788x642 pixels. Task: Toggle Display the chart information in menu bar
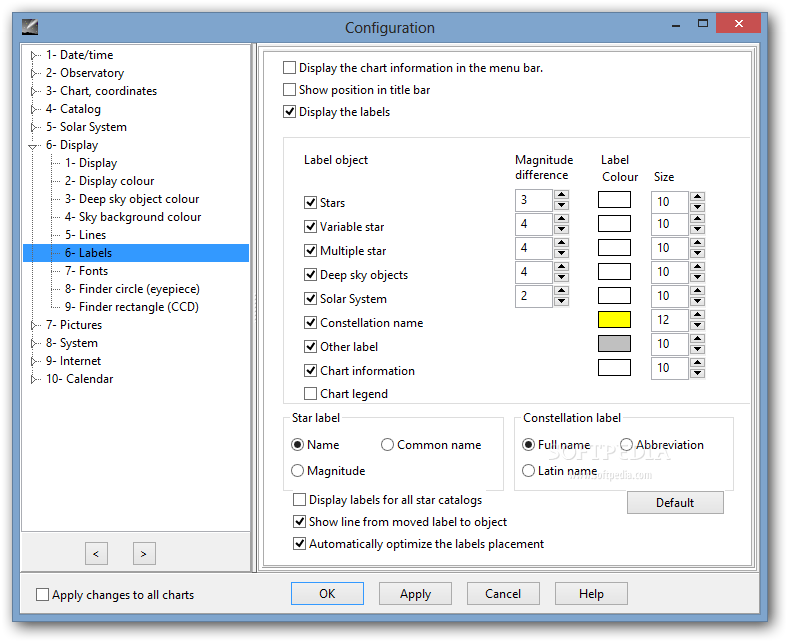(289, 67)
